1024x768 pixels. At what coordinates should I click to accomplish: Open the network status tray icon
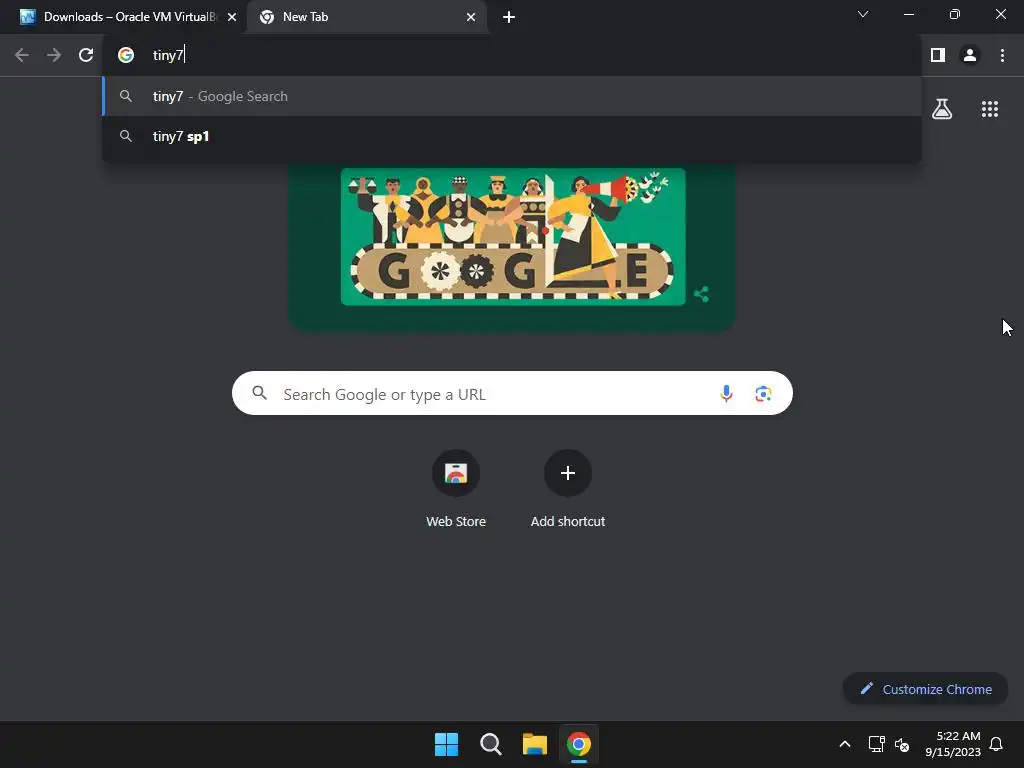point(876,744)
